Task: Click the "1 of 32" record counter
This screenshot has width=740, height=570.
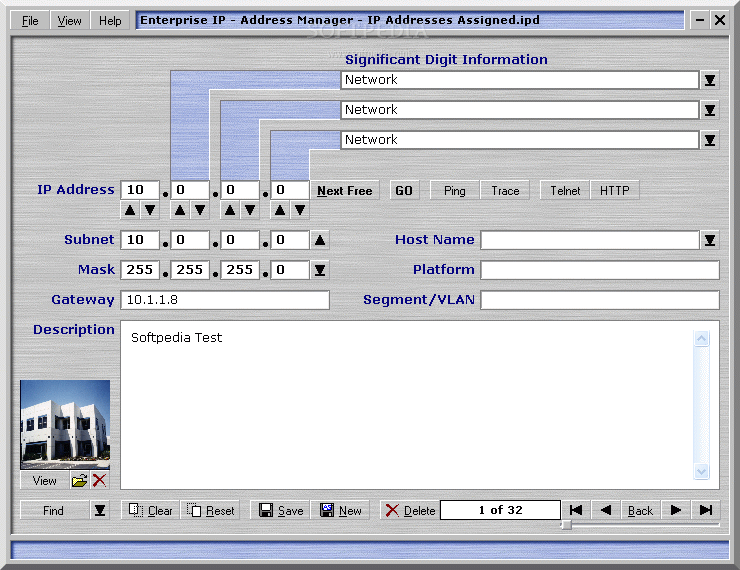Action: click(500, 510)
